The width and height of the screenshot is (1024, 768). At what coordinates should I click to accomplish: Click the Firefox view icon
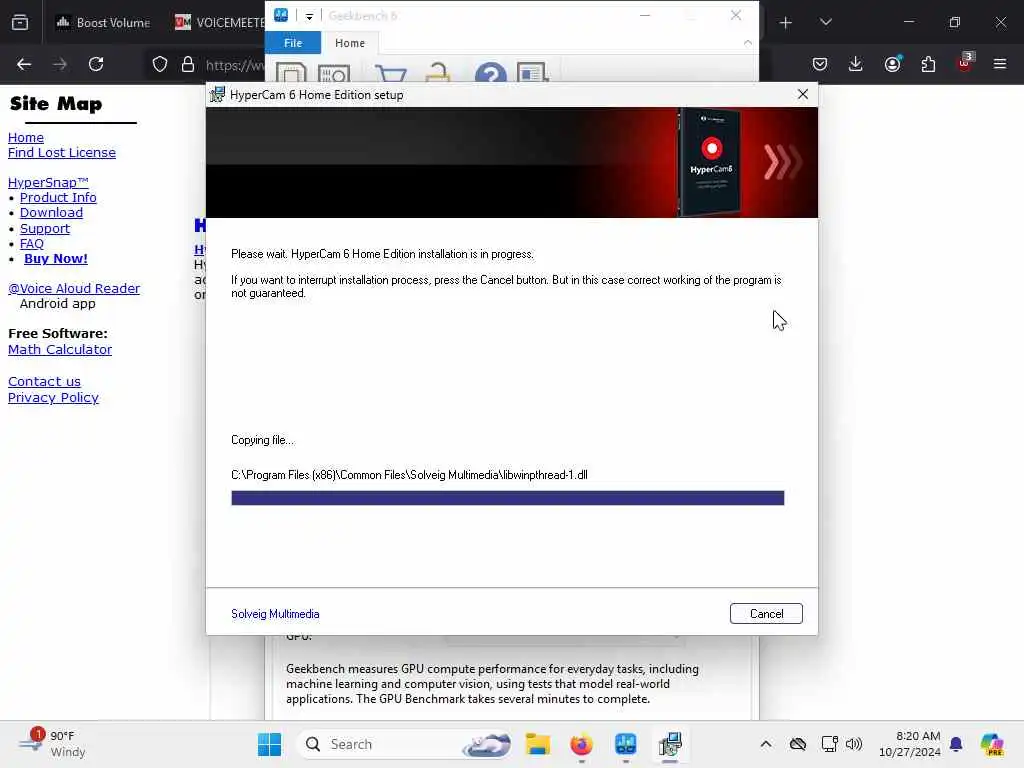20,22
